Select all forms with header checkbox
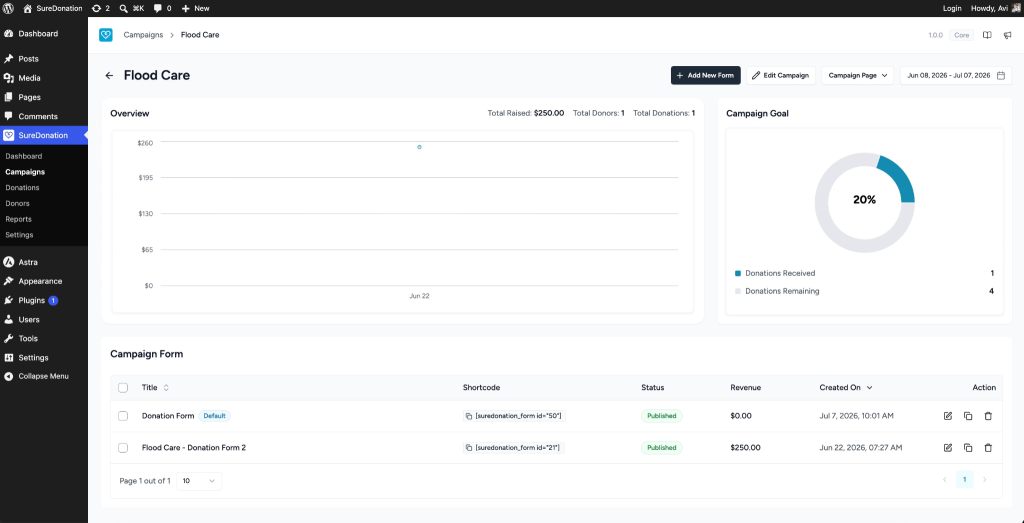1024x523 pixels. click(123, 388)
